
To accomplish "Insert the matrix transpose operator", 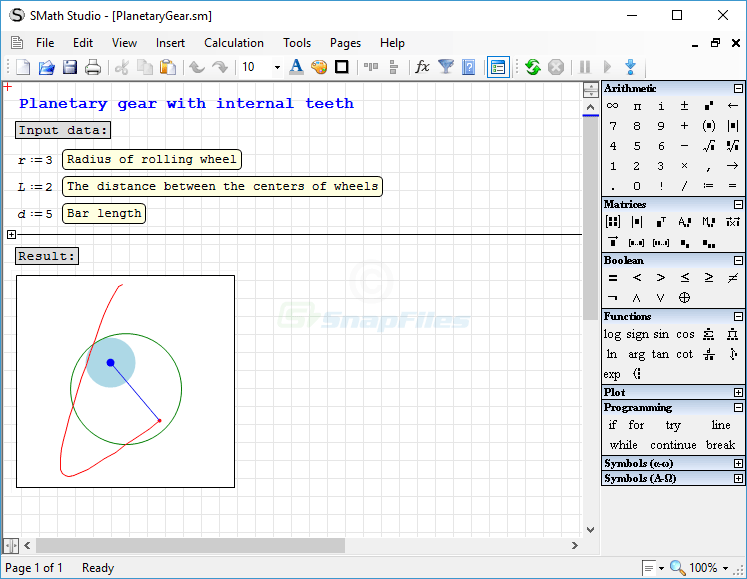I will [x=661, y=222].
